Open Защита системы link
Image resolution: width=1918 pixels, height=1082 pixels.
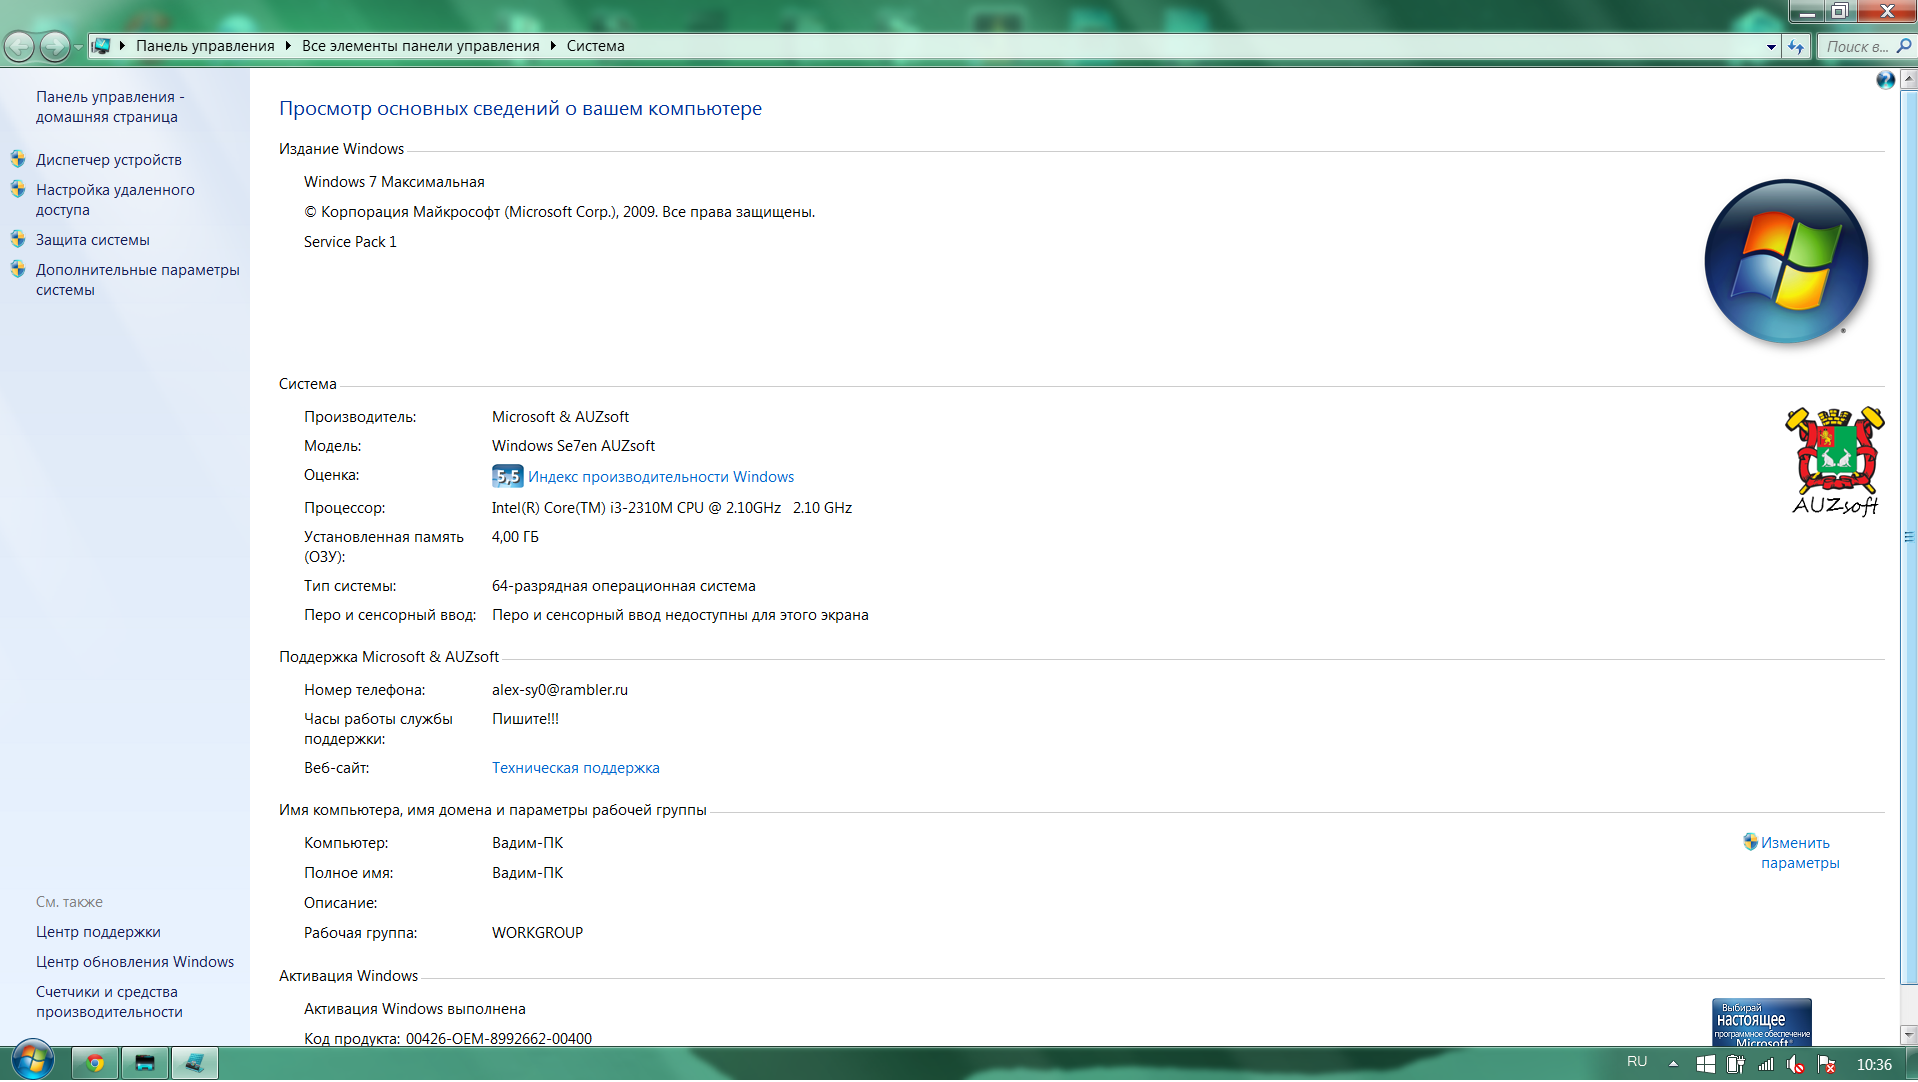[93, 240]
